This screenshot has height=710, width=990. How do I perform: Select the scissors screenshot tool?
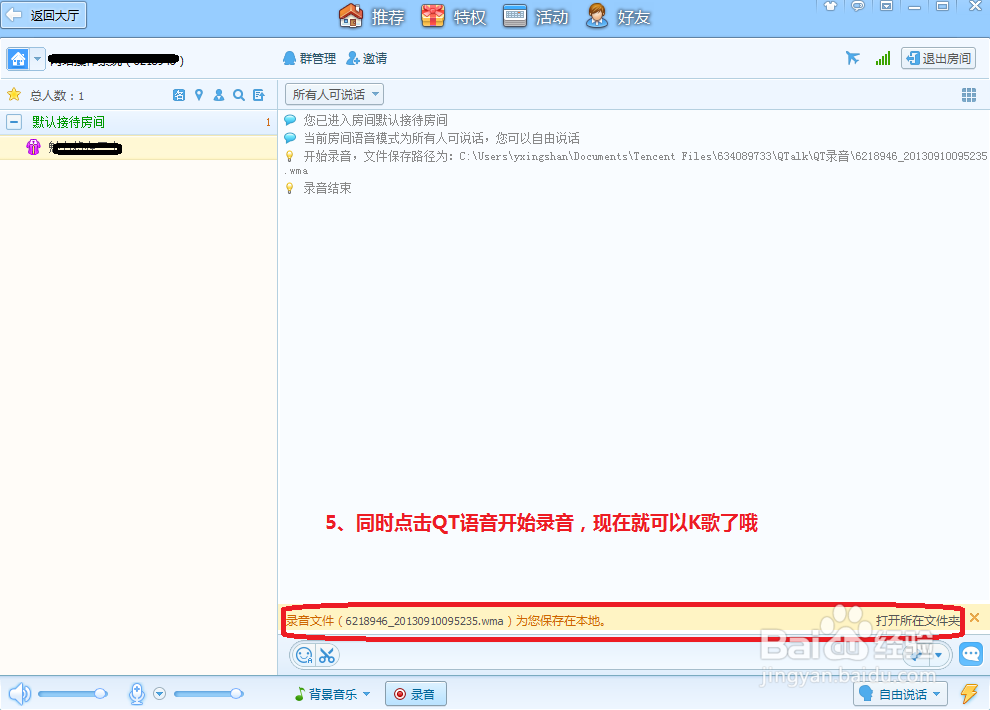click(x=328, y=655)
